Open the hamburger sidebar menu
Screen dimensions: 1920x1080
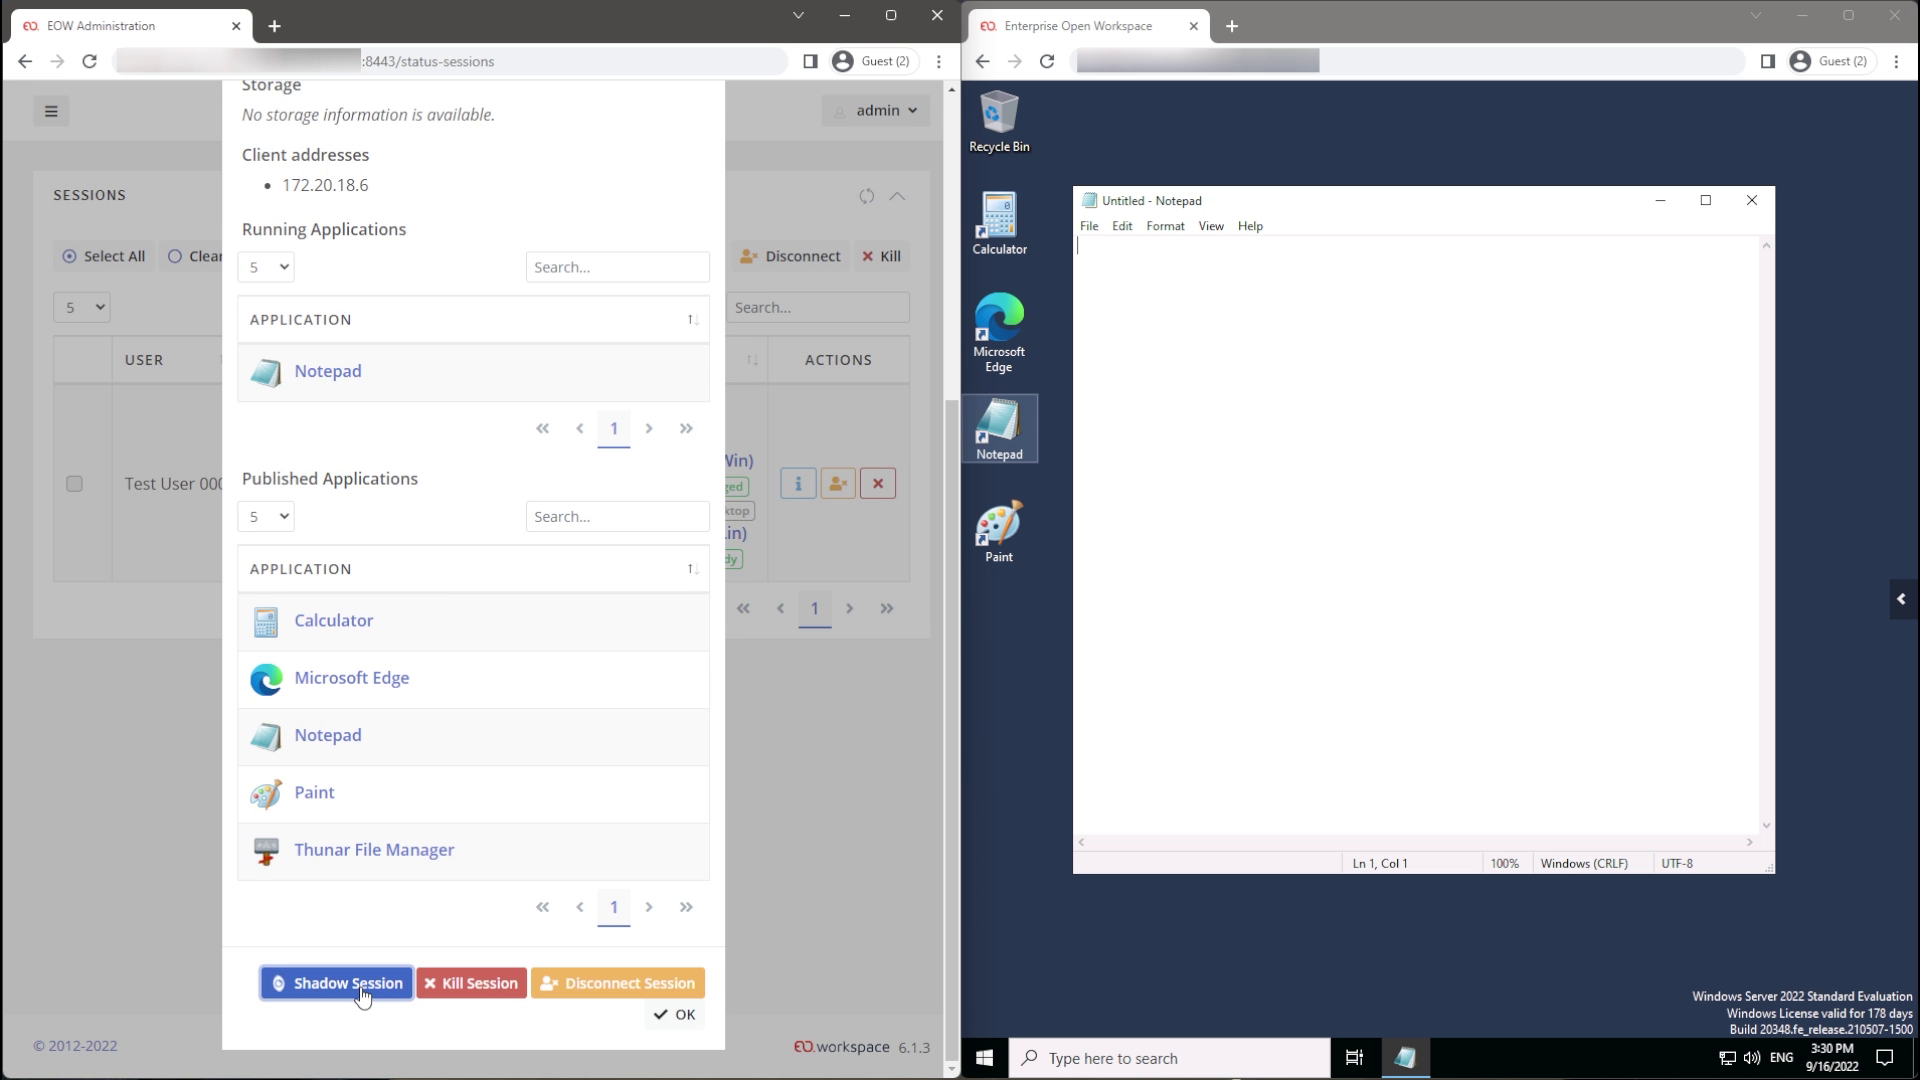tap(51, 111)
